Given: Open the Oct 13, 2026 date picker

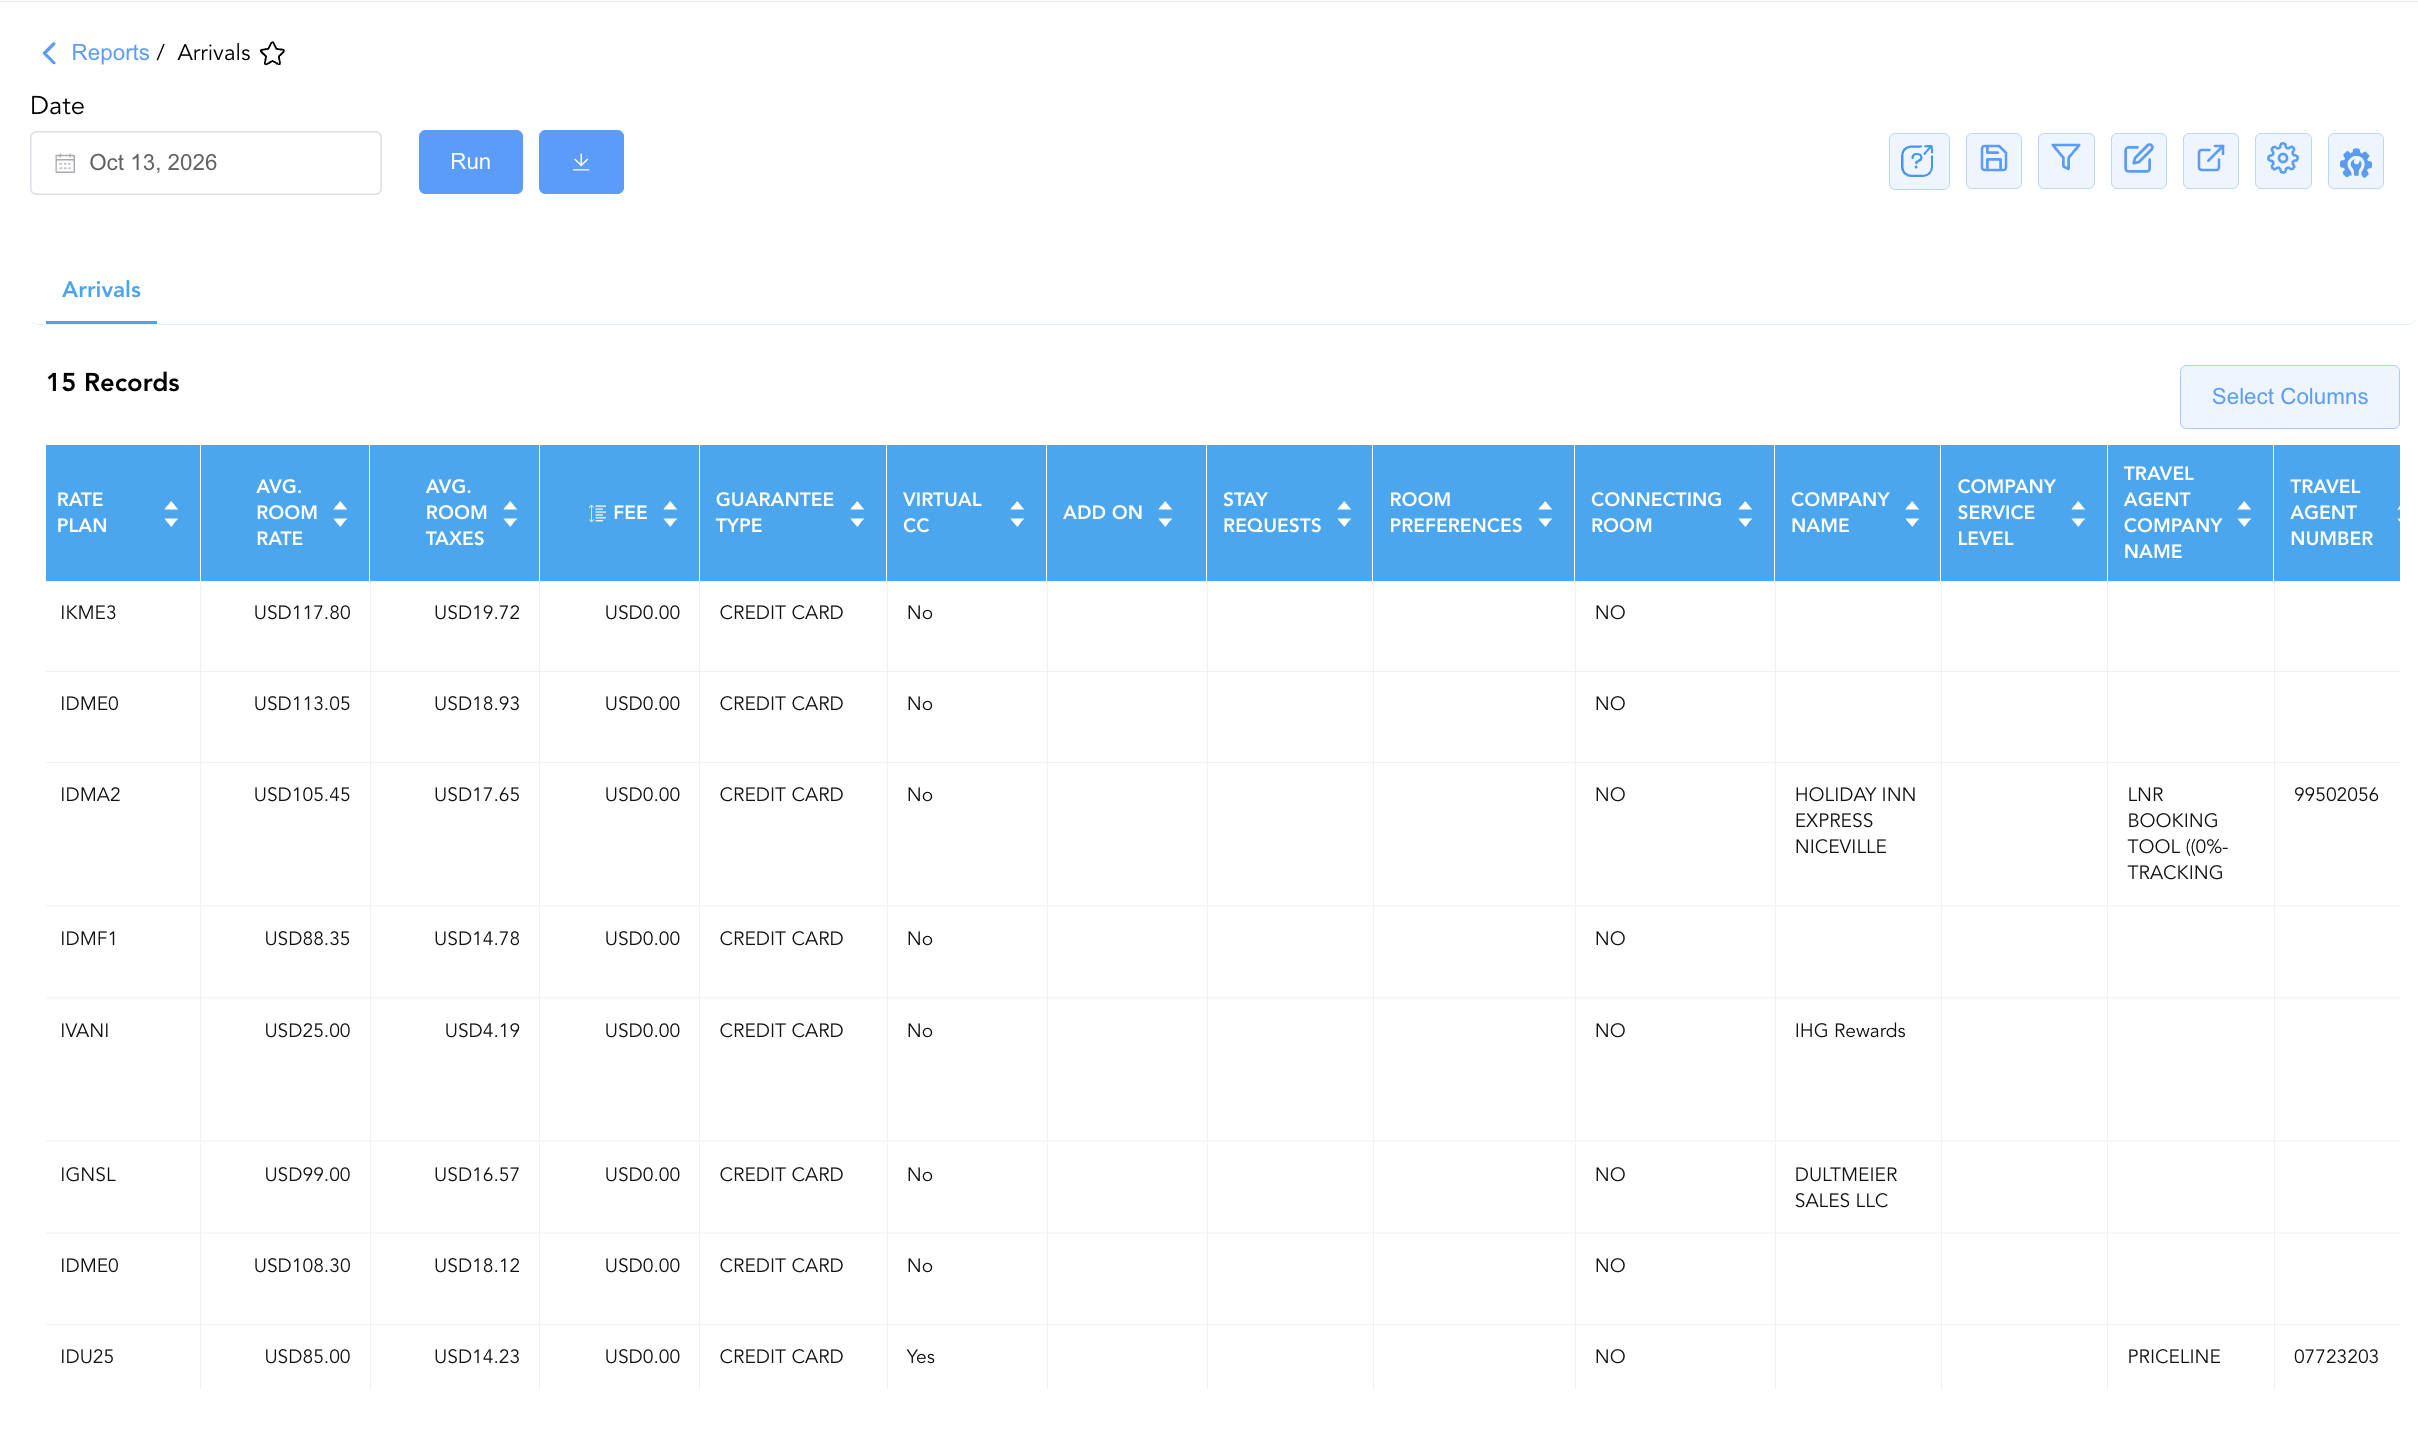Looking at the screenshot, I should point(206,163).
